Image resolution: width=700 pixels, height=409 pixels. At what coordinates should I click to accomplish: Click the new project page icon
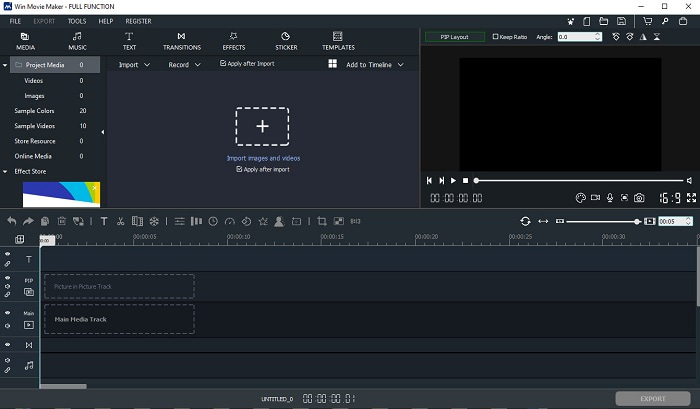click(x=587, y=21)
